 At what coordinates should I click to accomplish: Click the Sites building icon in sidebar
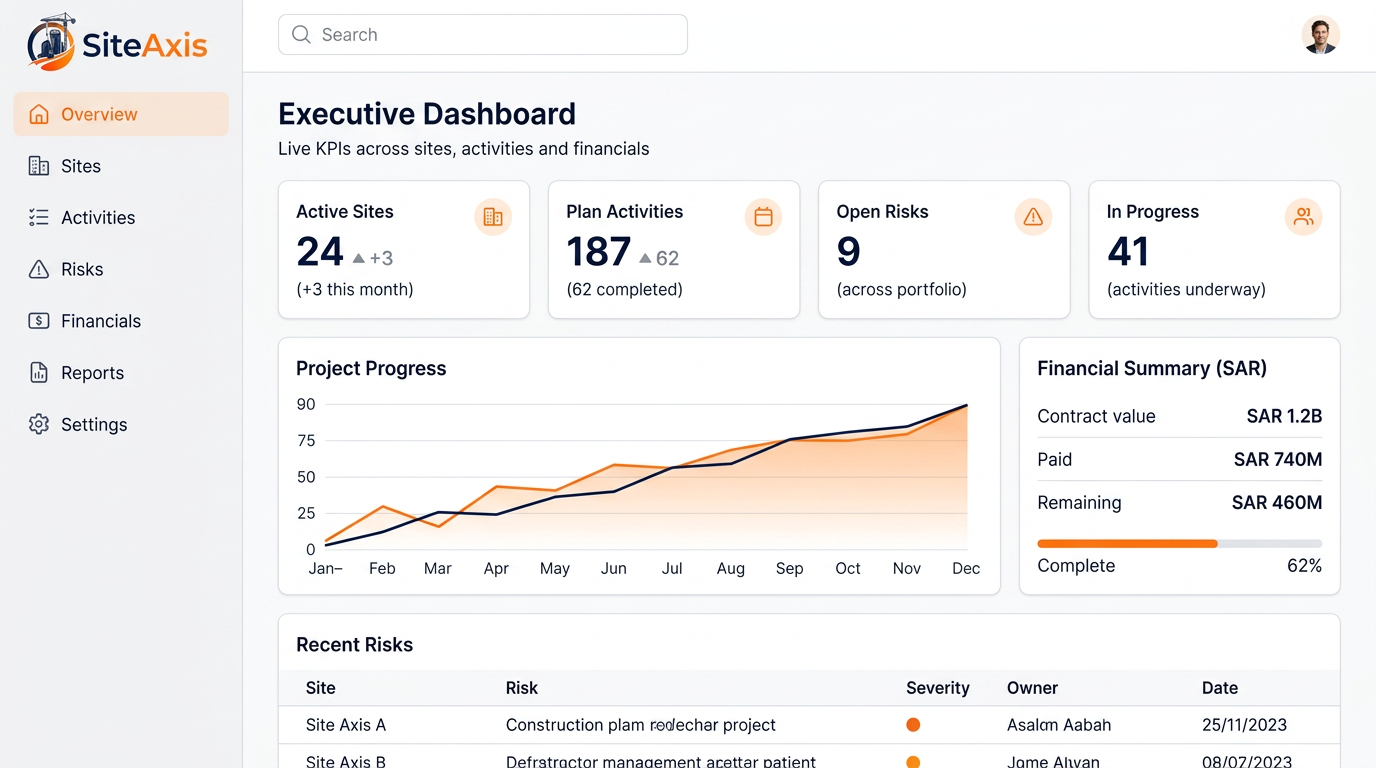(39, 166)
